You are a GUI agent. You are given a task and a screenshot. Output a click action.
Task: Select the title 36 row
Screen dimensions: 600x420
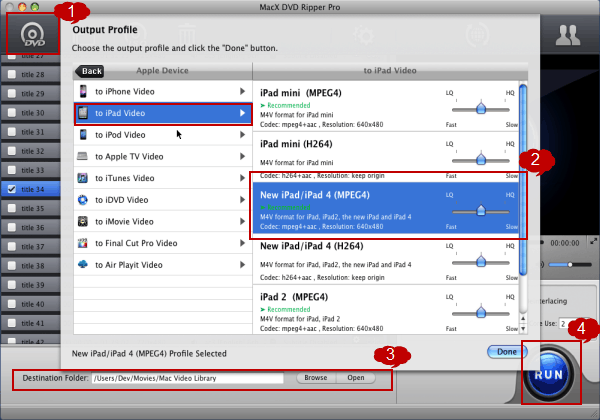click(x=31, y=227)
